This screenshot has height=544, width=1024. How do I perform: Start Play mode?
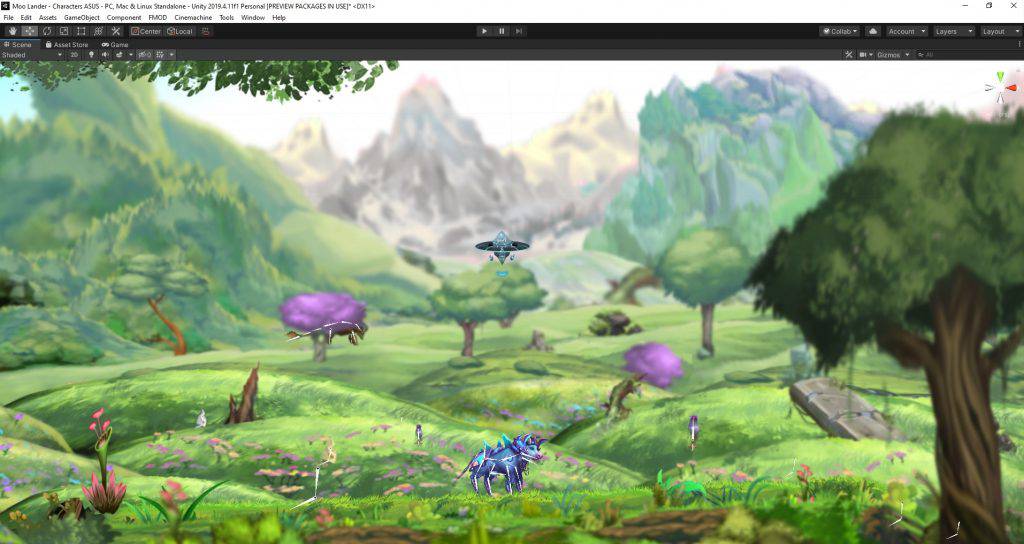484,31
